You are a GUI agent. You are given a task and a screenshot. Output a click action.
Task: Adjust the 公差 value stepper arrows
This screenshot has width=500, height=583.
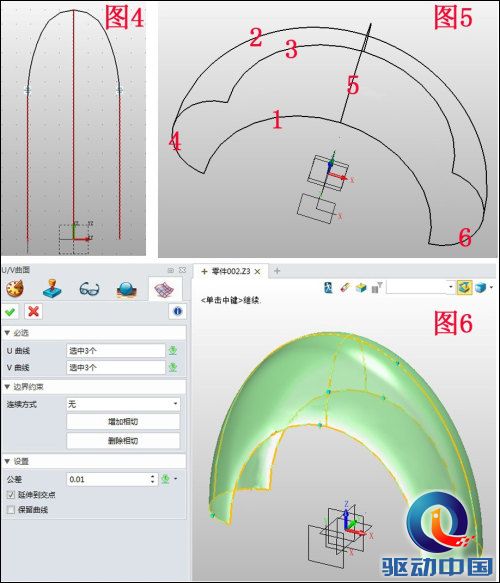(152, 479)
